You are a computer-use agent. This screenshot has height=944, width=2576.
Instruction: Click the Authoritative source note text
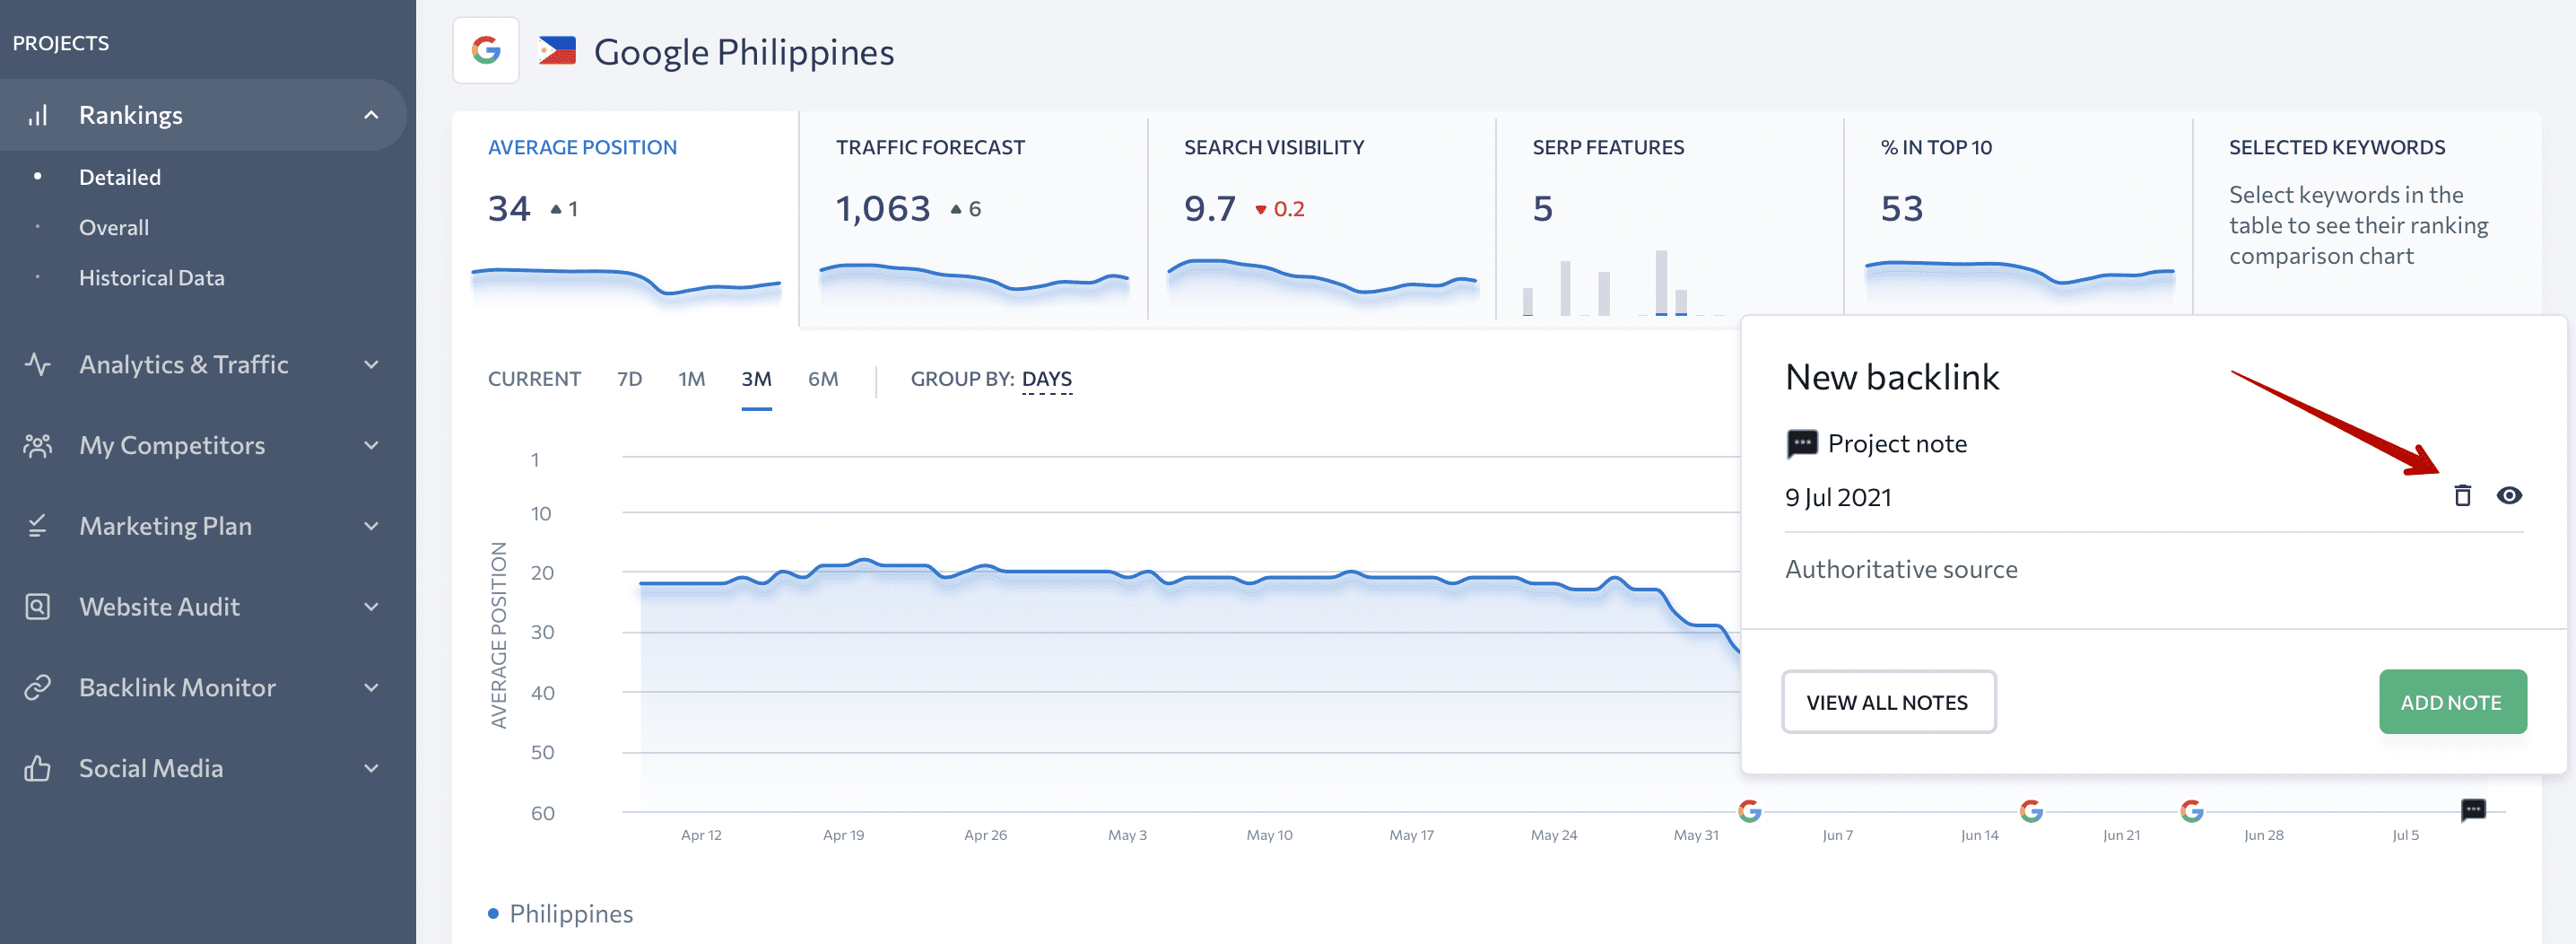1901,569
